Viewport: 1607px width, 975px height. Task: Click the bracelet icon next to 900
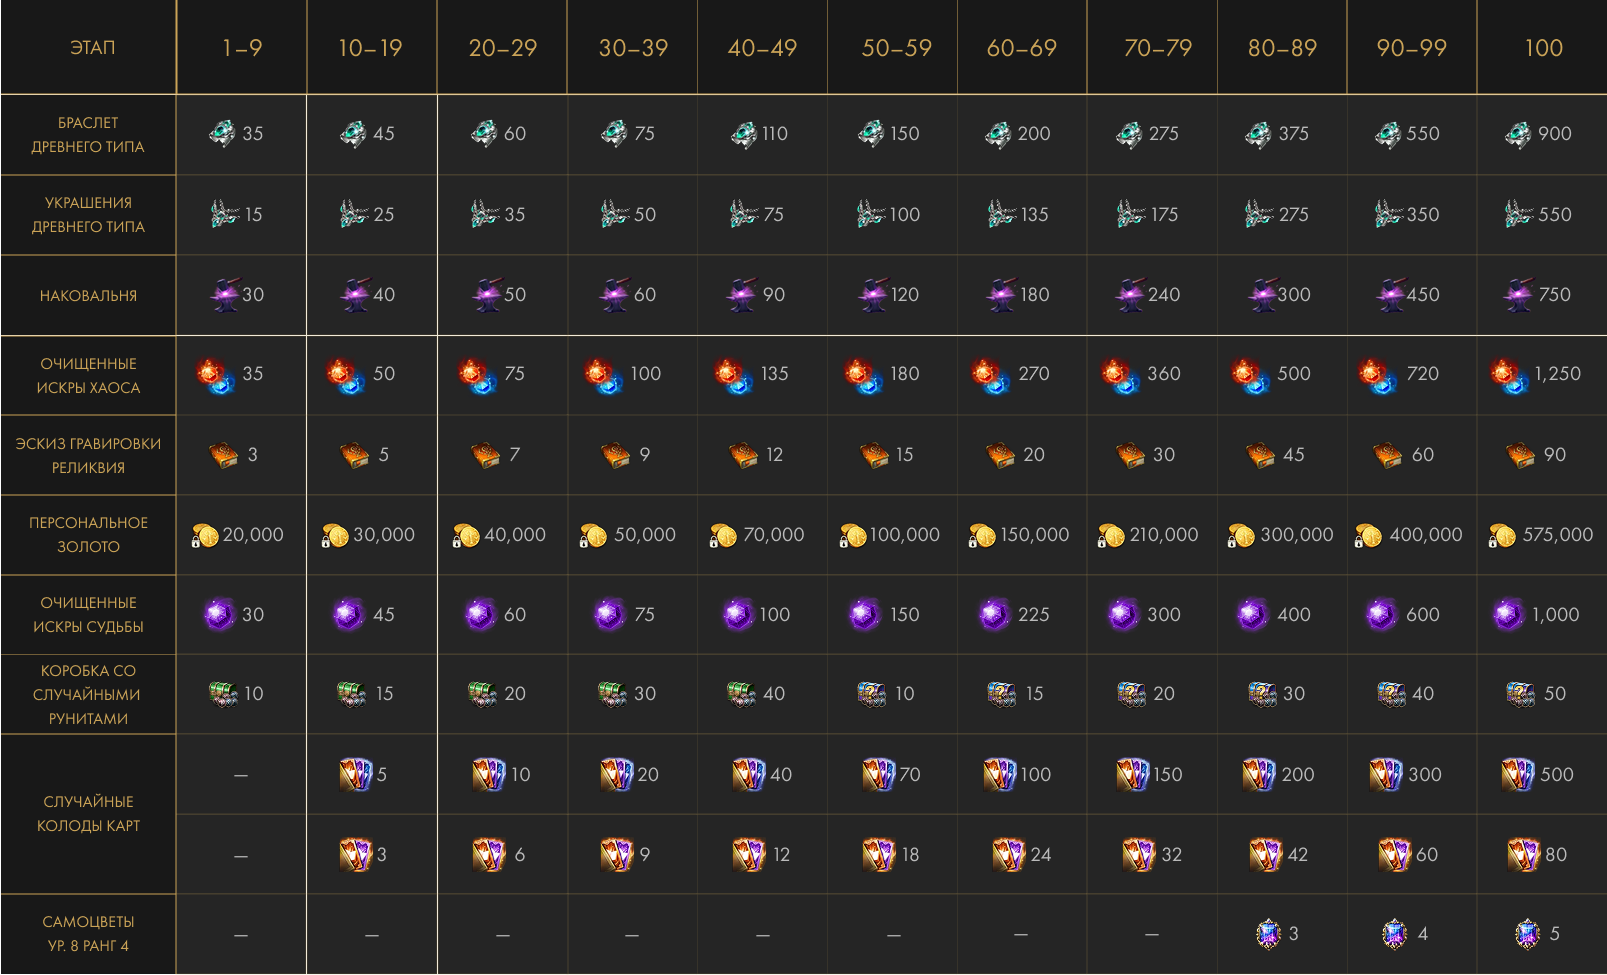(x=1518, y=133)
